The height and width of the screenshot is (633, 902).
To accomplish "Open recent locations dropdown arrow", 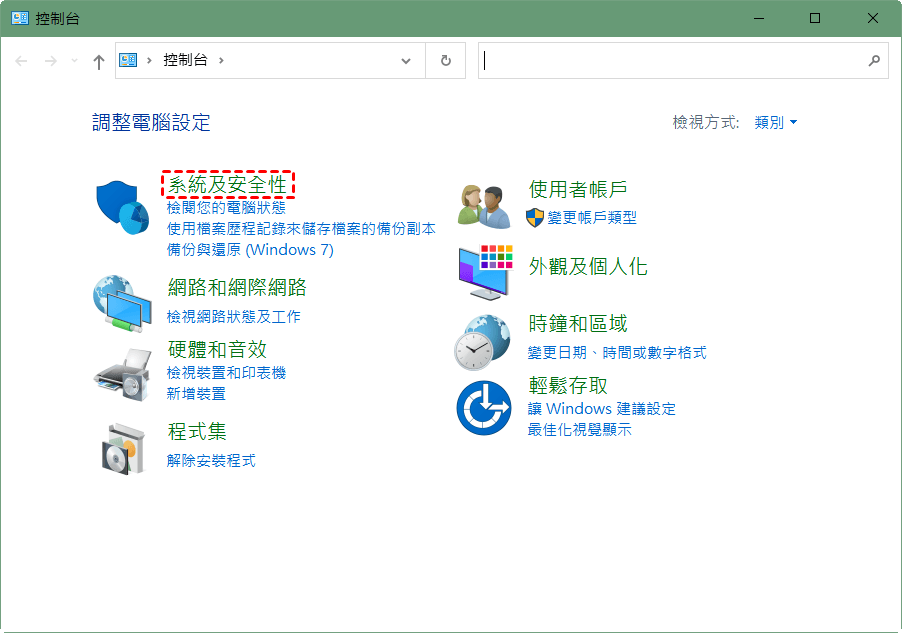I will pyautogui.click(x=74, y=60).
